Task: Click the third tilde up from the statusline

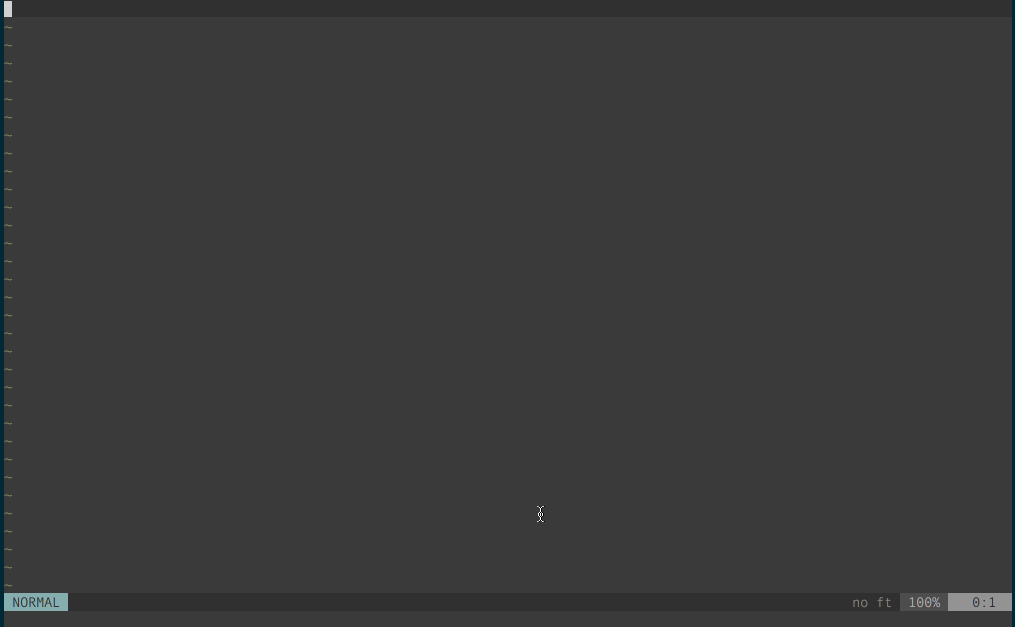Action: click(x=8, y=549)
